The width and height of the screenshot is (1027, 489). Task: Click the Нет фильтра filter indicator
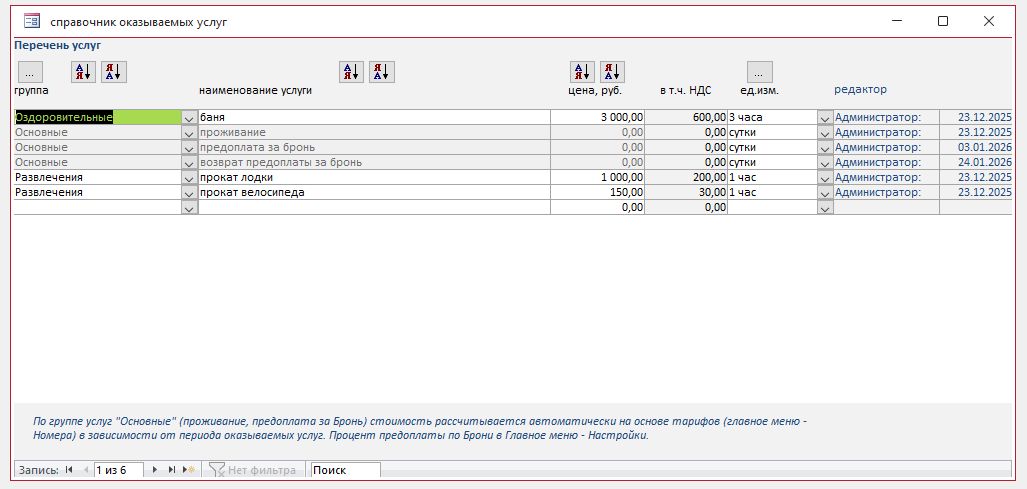(x=253, y=470)
